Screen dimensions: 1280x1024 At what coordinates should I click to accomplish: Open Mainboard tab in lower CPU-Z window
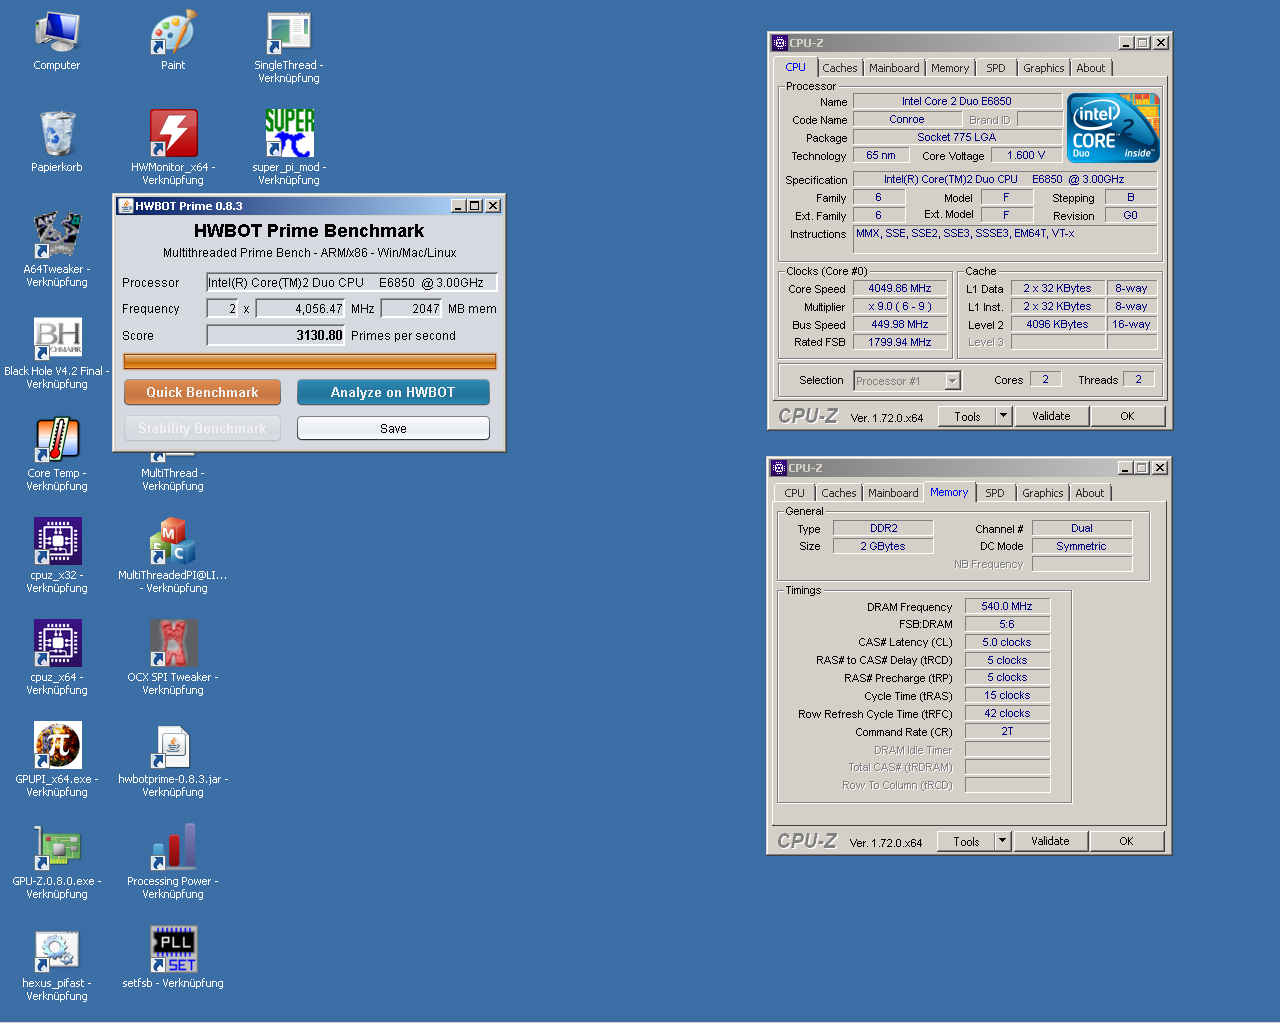[x=893, y=493]
